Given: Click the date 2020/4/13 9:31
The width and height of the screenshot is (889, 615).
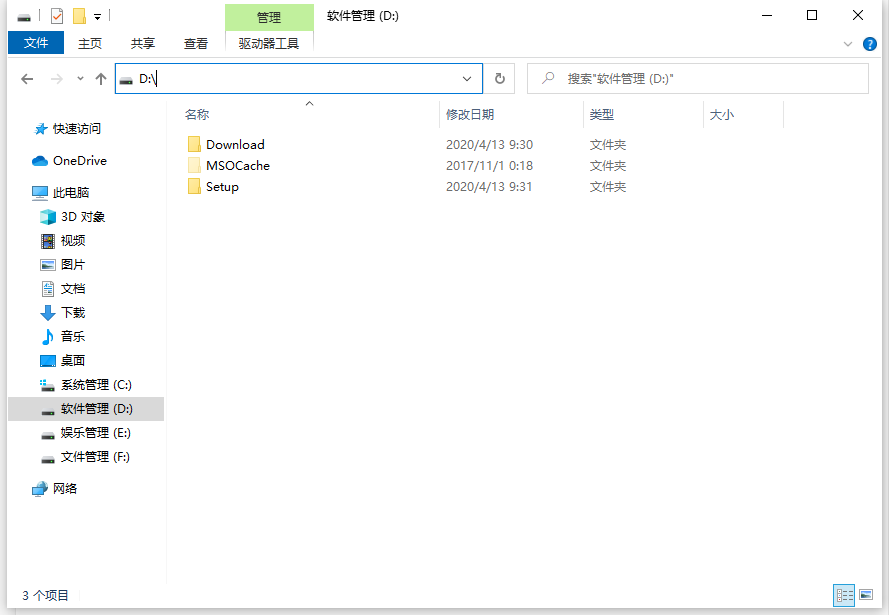Looking at the screenshot, I should point(489,186).
